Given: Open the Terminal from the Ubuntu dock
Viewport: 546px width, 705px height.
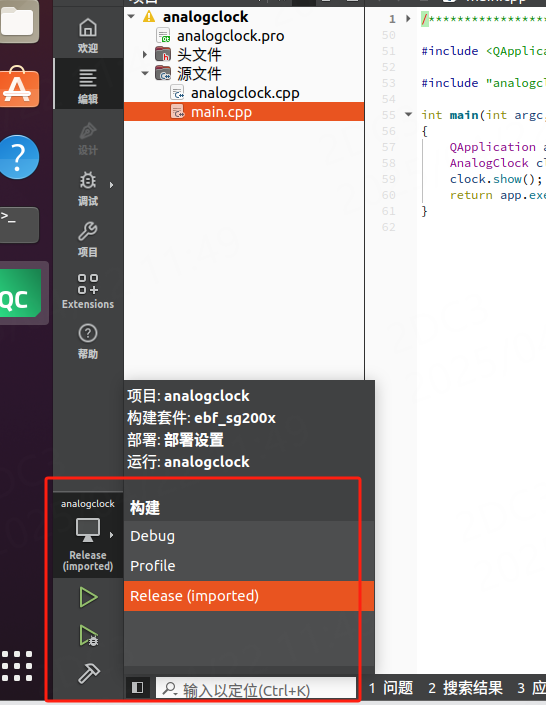Looking at the screenshot, I should click(18, 224).
